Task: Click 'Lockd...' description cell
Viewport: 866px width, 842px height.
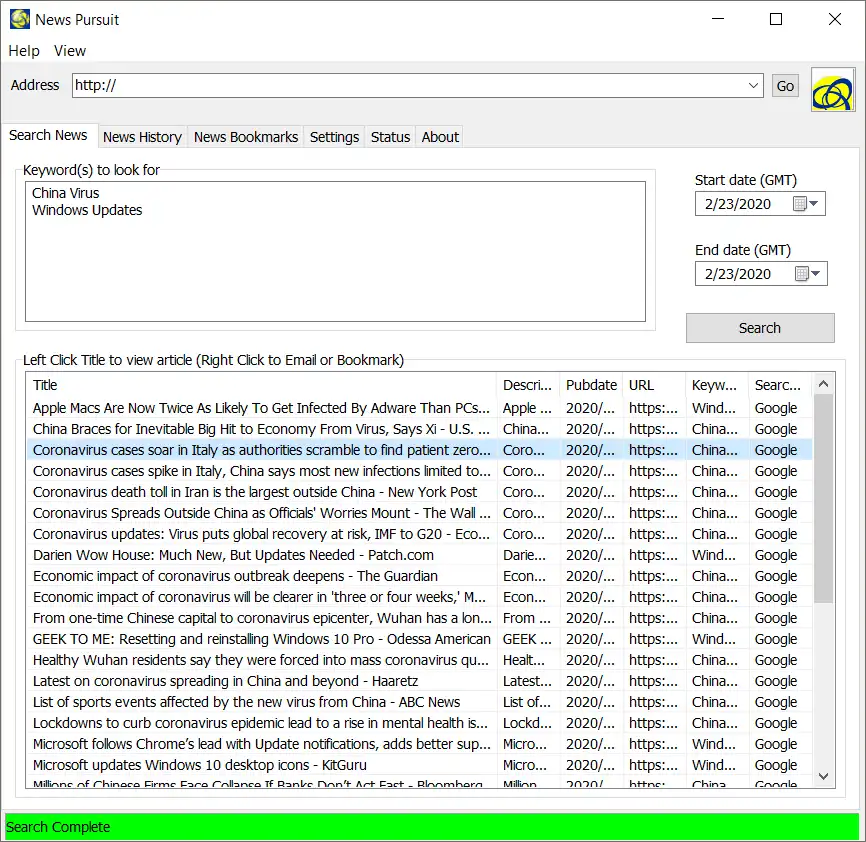Action: click(527, 723)
